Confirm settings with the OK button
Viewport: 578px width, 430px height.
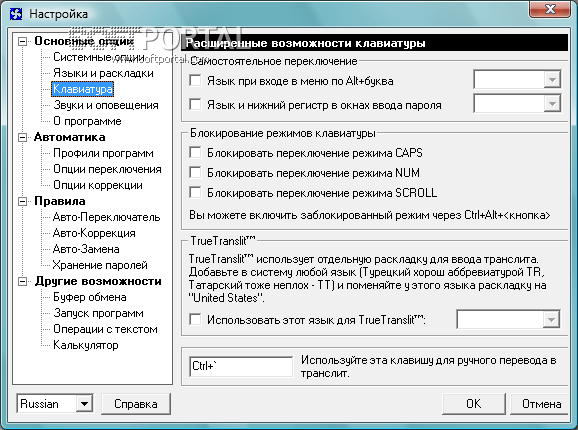[x=473, y=404]
